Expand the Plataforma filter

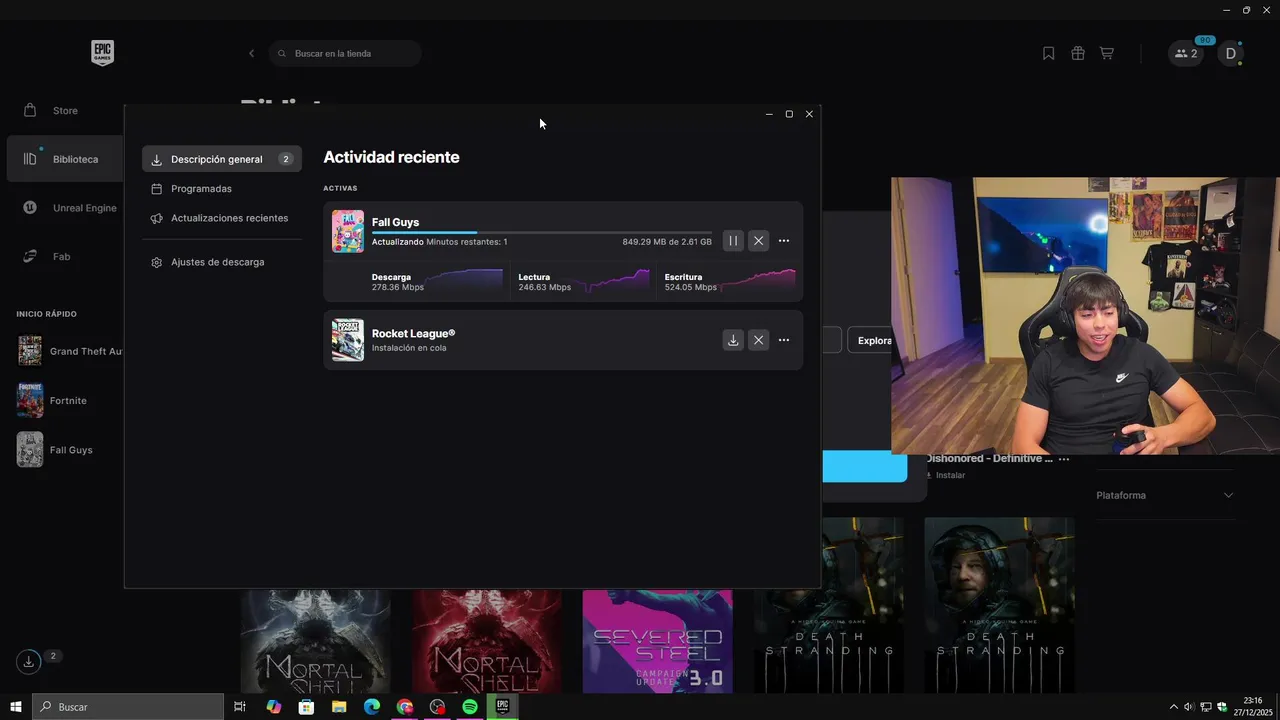point(1165,495)
